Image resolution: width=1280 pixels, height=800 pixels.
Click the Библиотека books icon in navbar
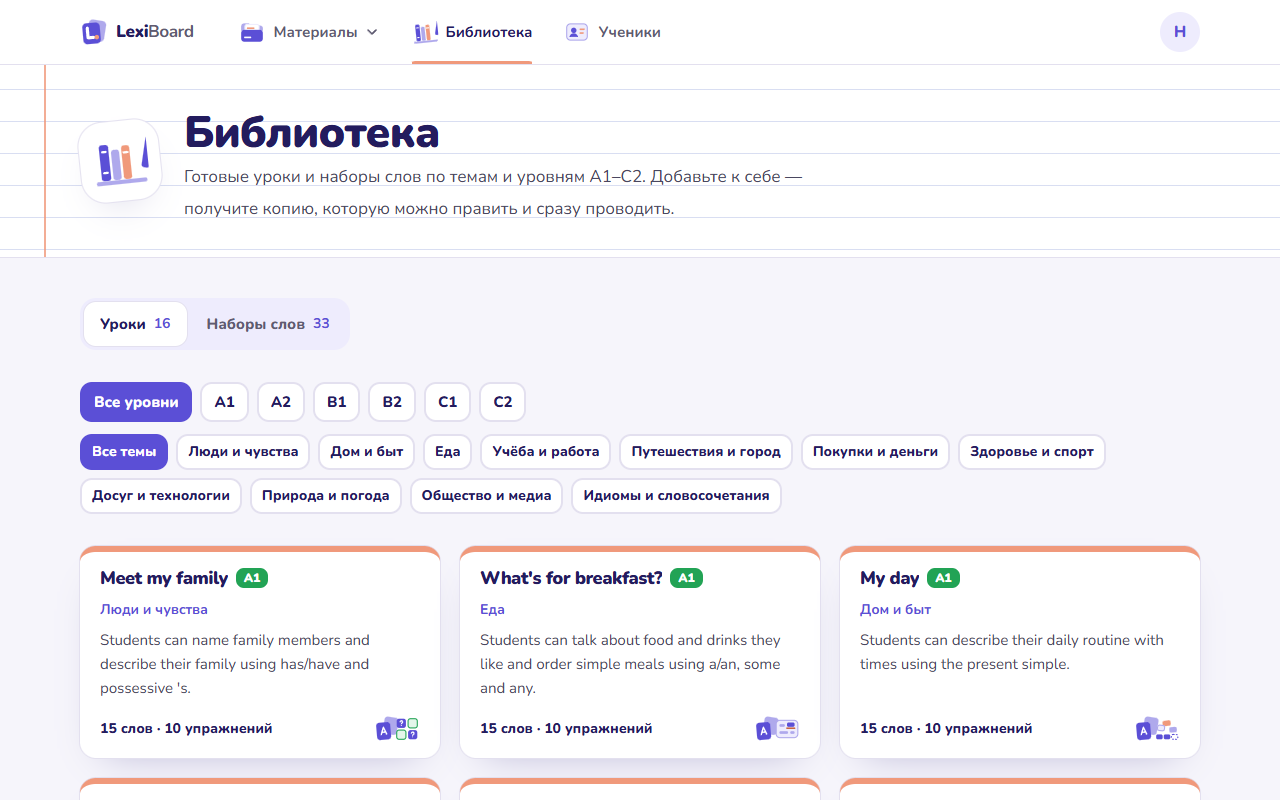[x=426, y=32]
